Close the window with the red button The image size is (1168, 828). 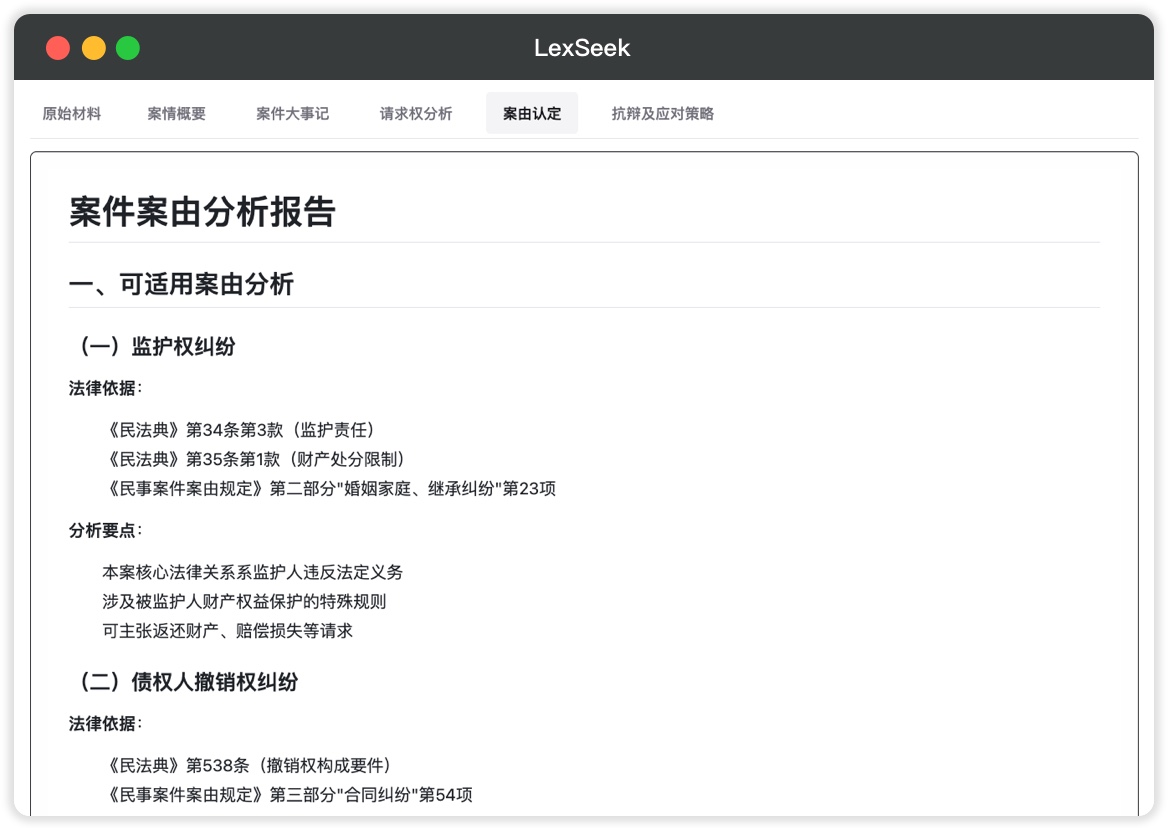(58, 48)
